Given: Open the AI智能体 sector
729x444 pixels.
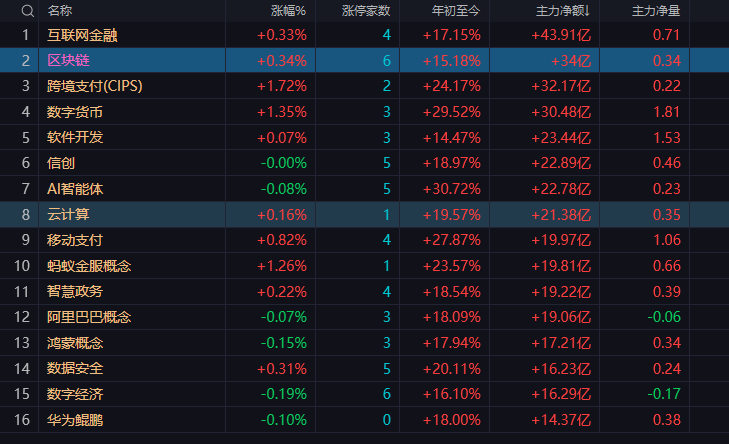Looking at the screenshot, I should 75,189.
